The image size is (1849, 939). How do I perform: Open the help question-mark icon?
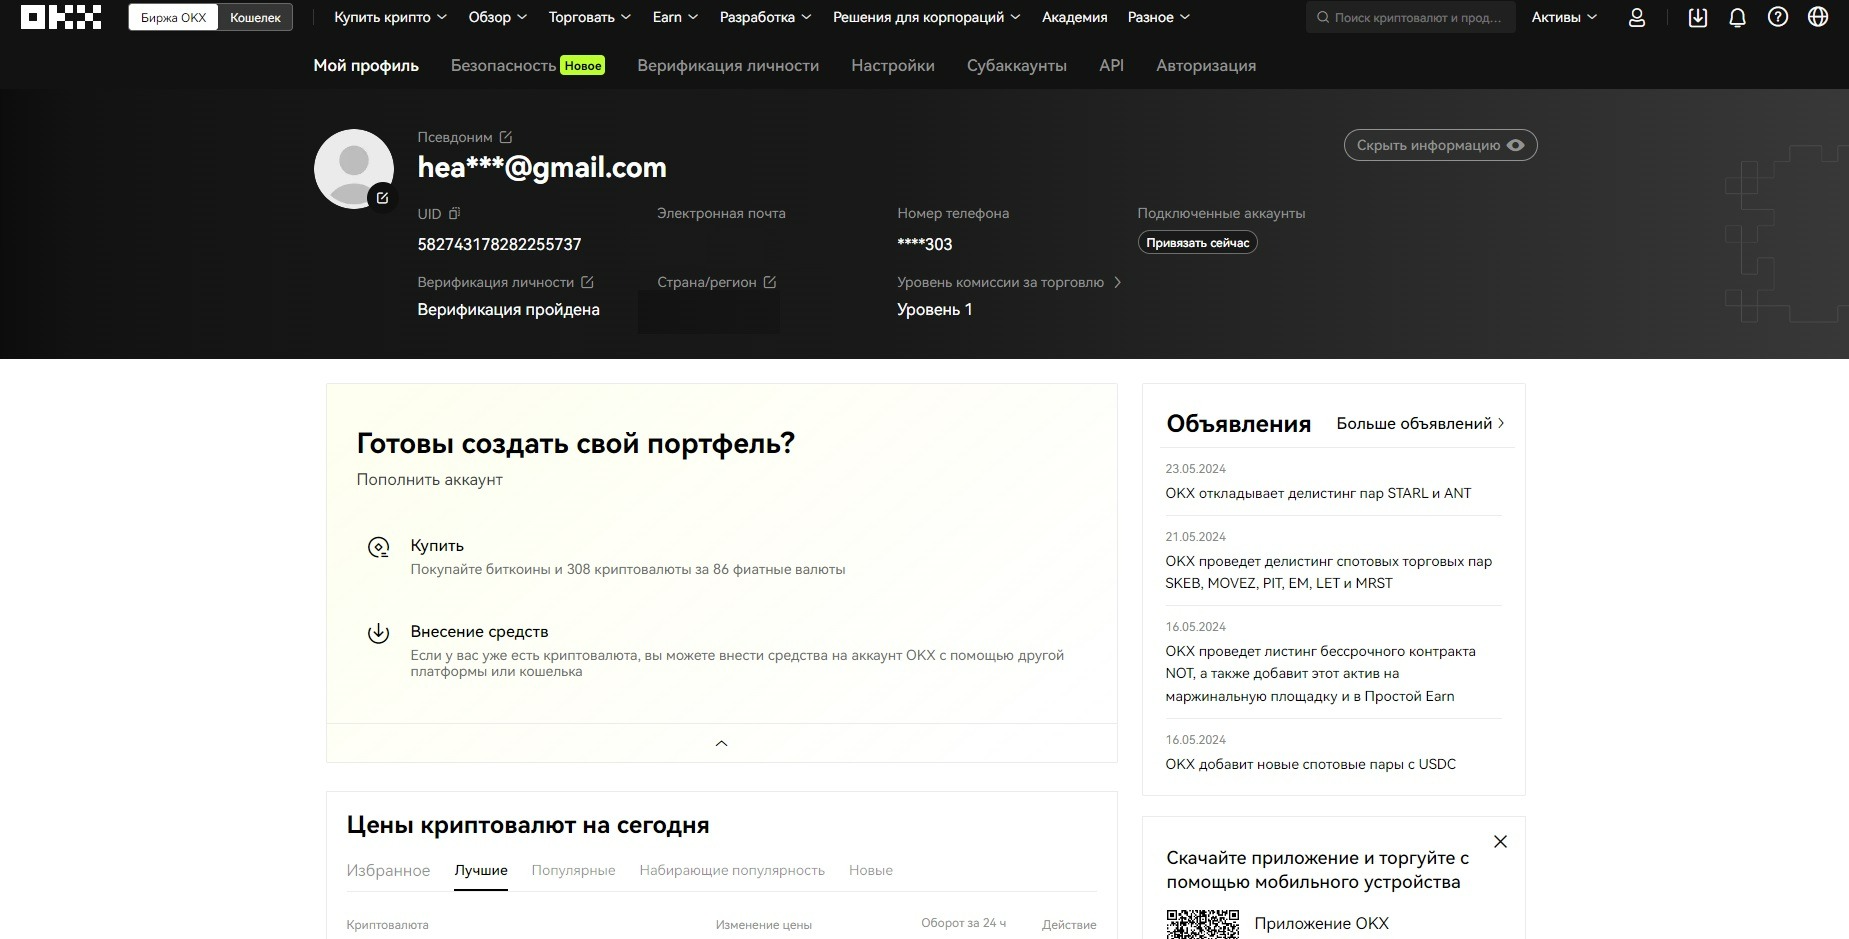(1778, 17)
